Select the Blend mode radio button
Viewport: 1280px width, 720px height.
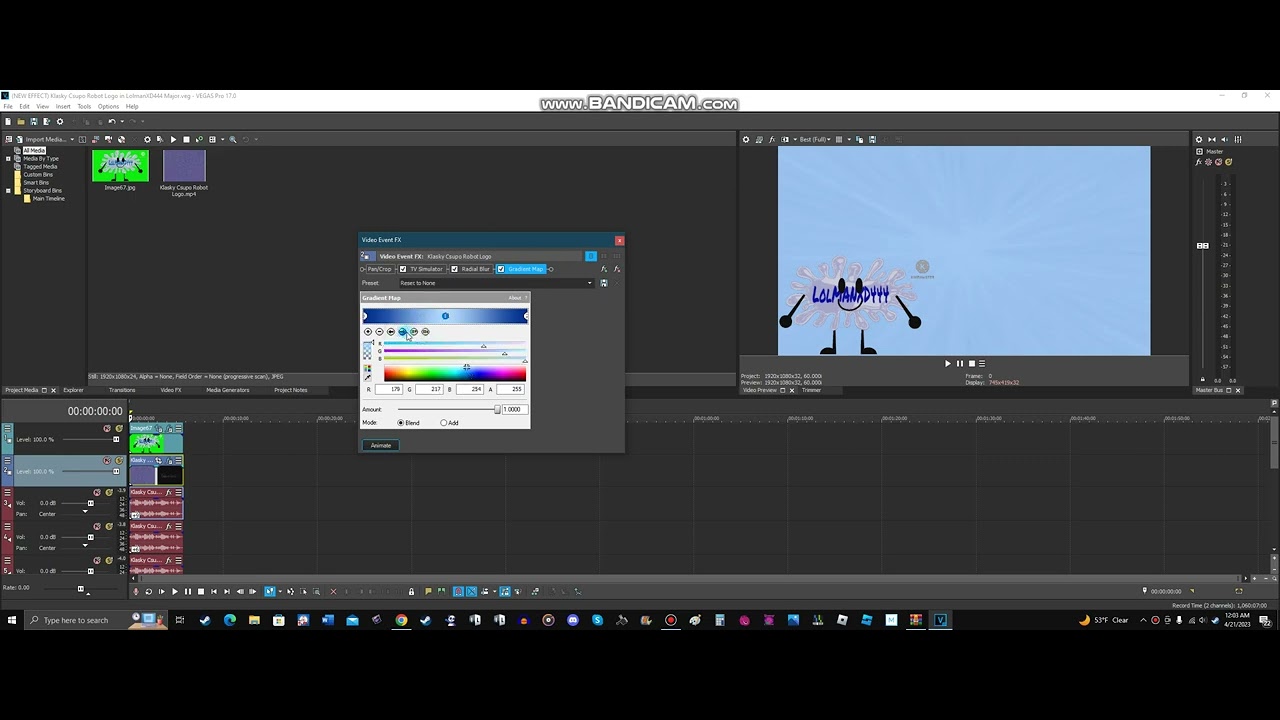tap(400, 423)
